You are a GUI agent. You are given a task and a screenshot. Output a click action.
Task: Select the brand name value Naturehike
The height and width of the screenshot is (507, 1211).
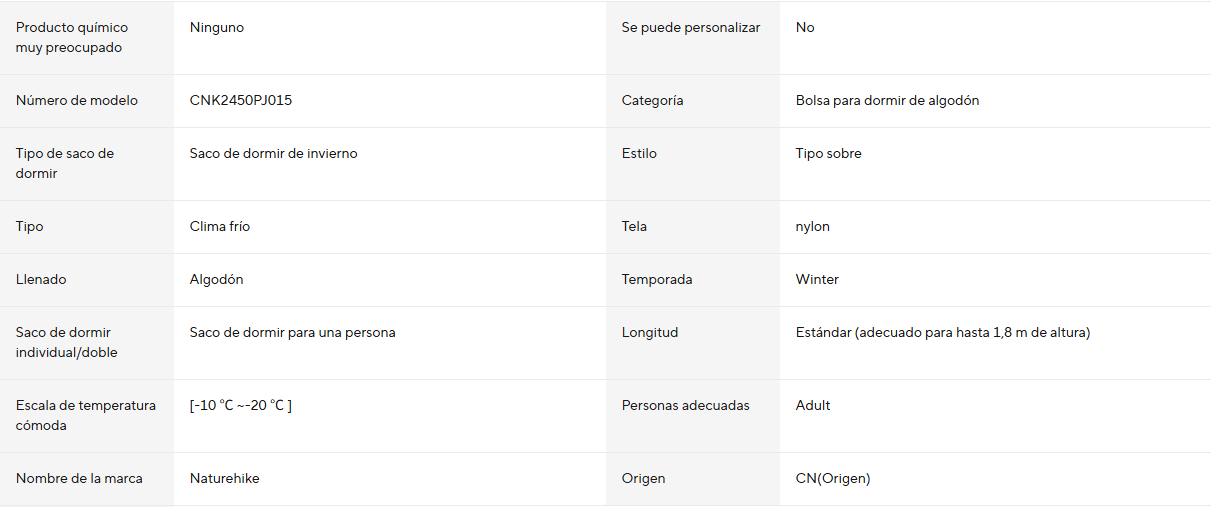pos(224,478)
